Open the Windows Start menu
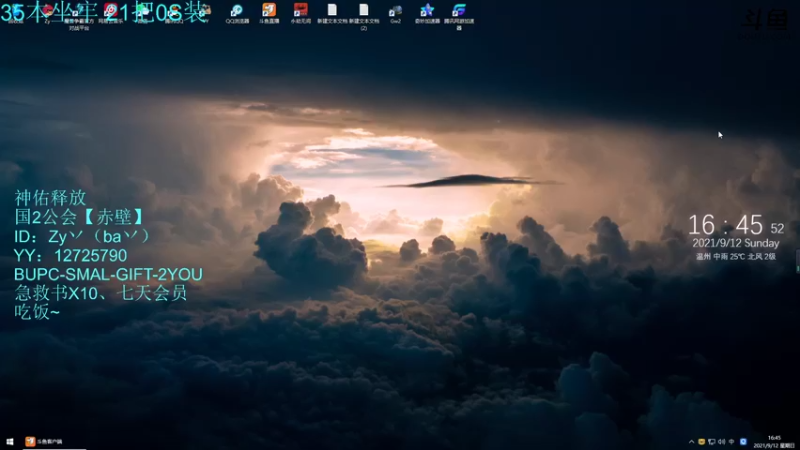This screenshot has width=800, height=450. pyautogui.click(x=10, y=441)
